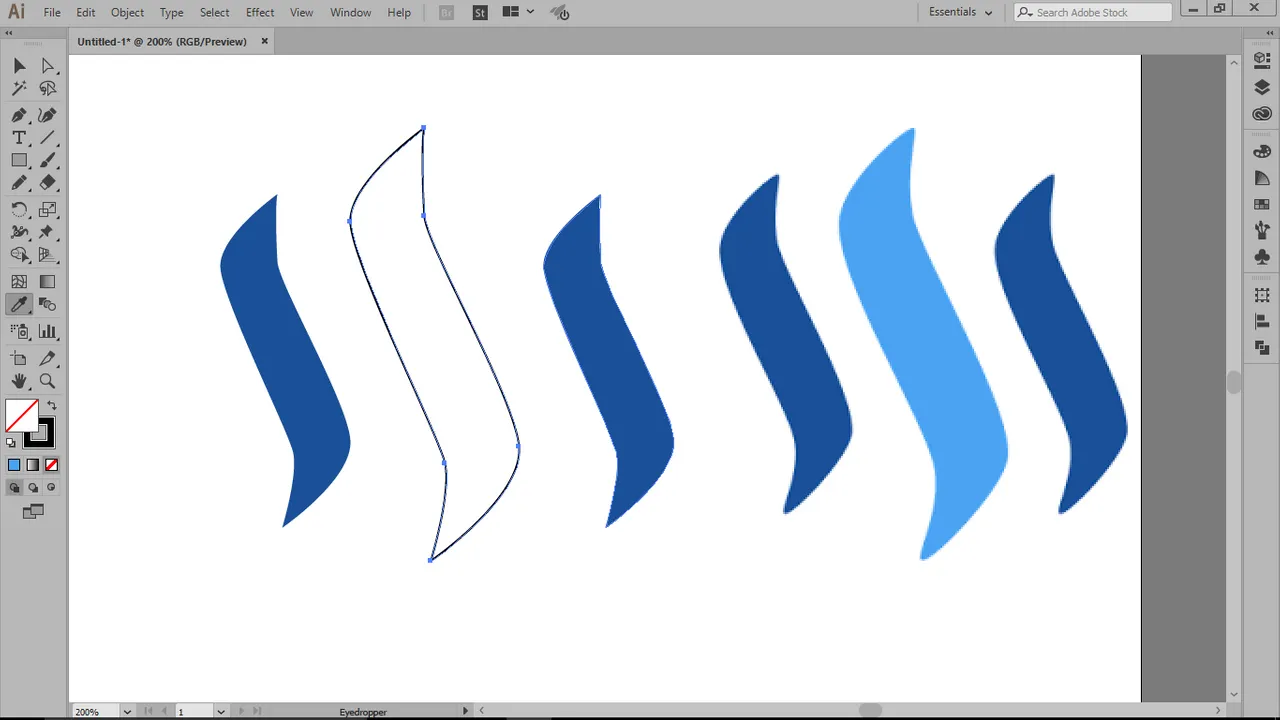Select the Rotate tool
This screenshot has height=720, width=1280.
19,210
